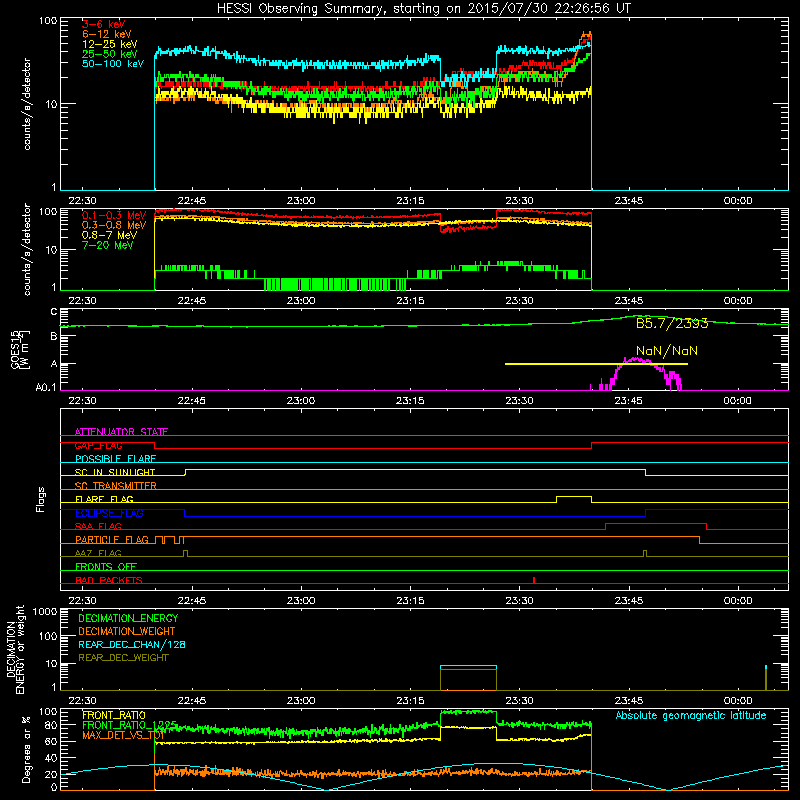
Task: Select the PARTICLE_FLAG label
Action: pos(112,539)
